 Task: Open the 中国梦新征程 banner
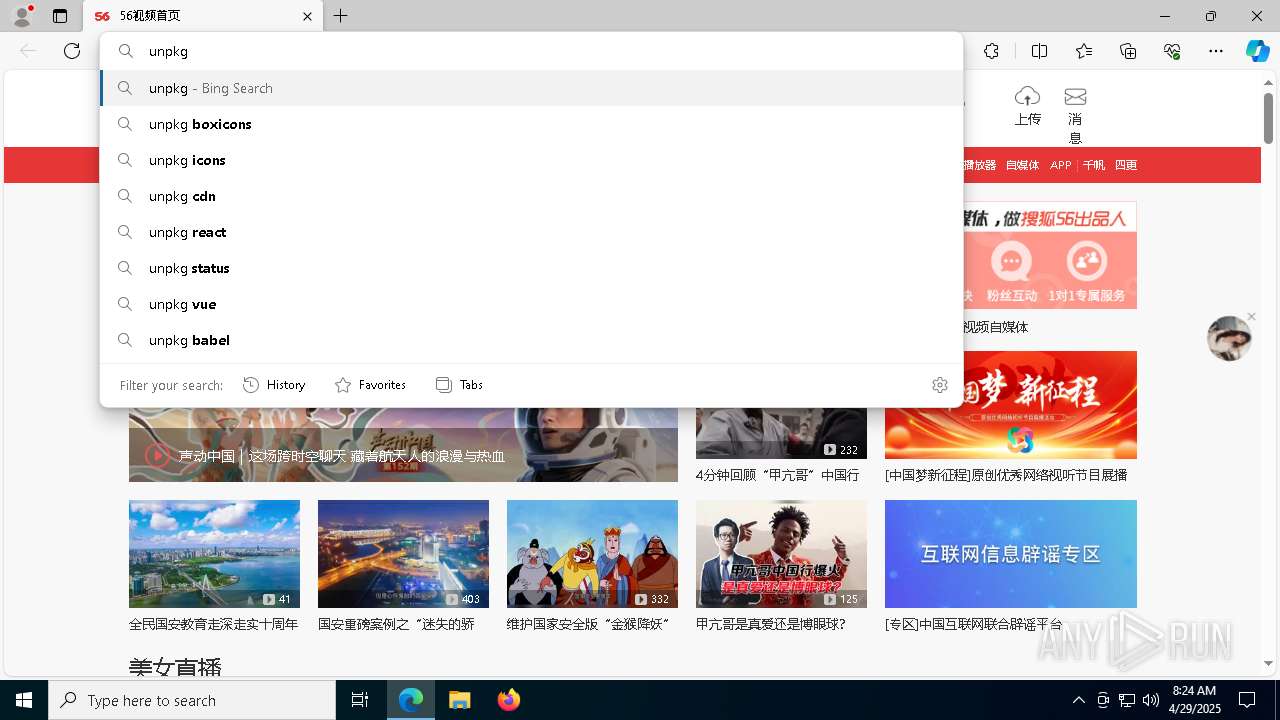point(1011,405)
